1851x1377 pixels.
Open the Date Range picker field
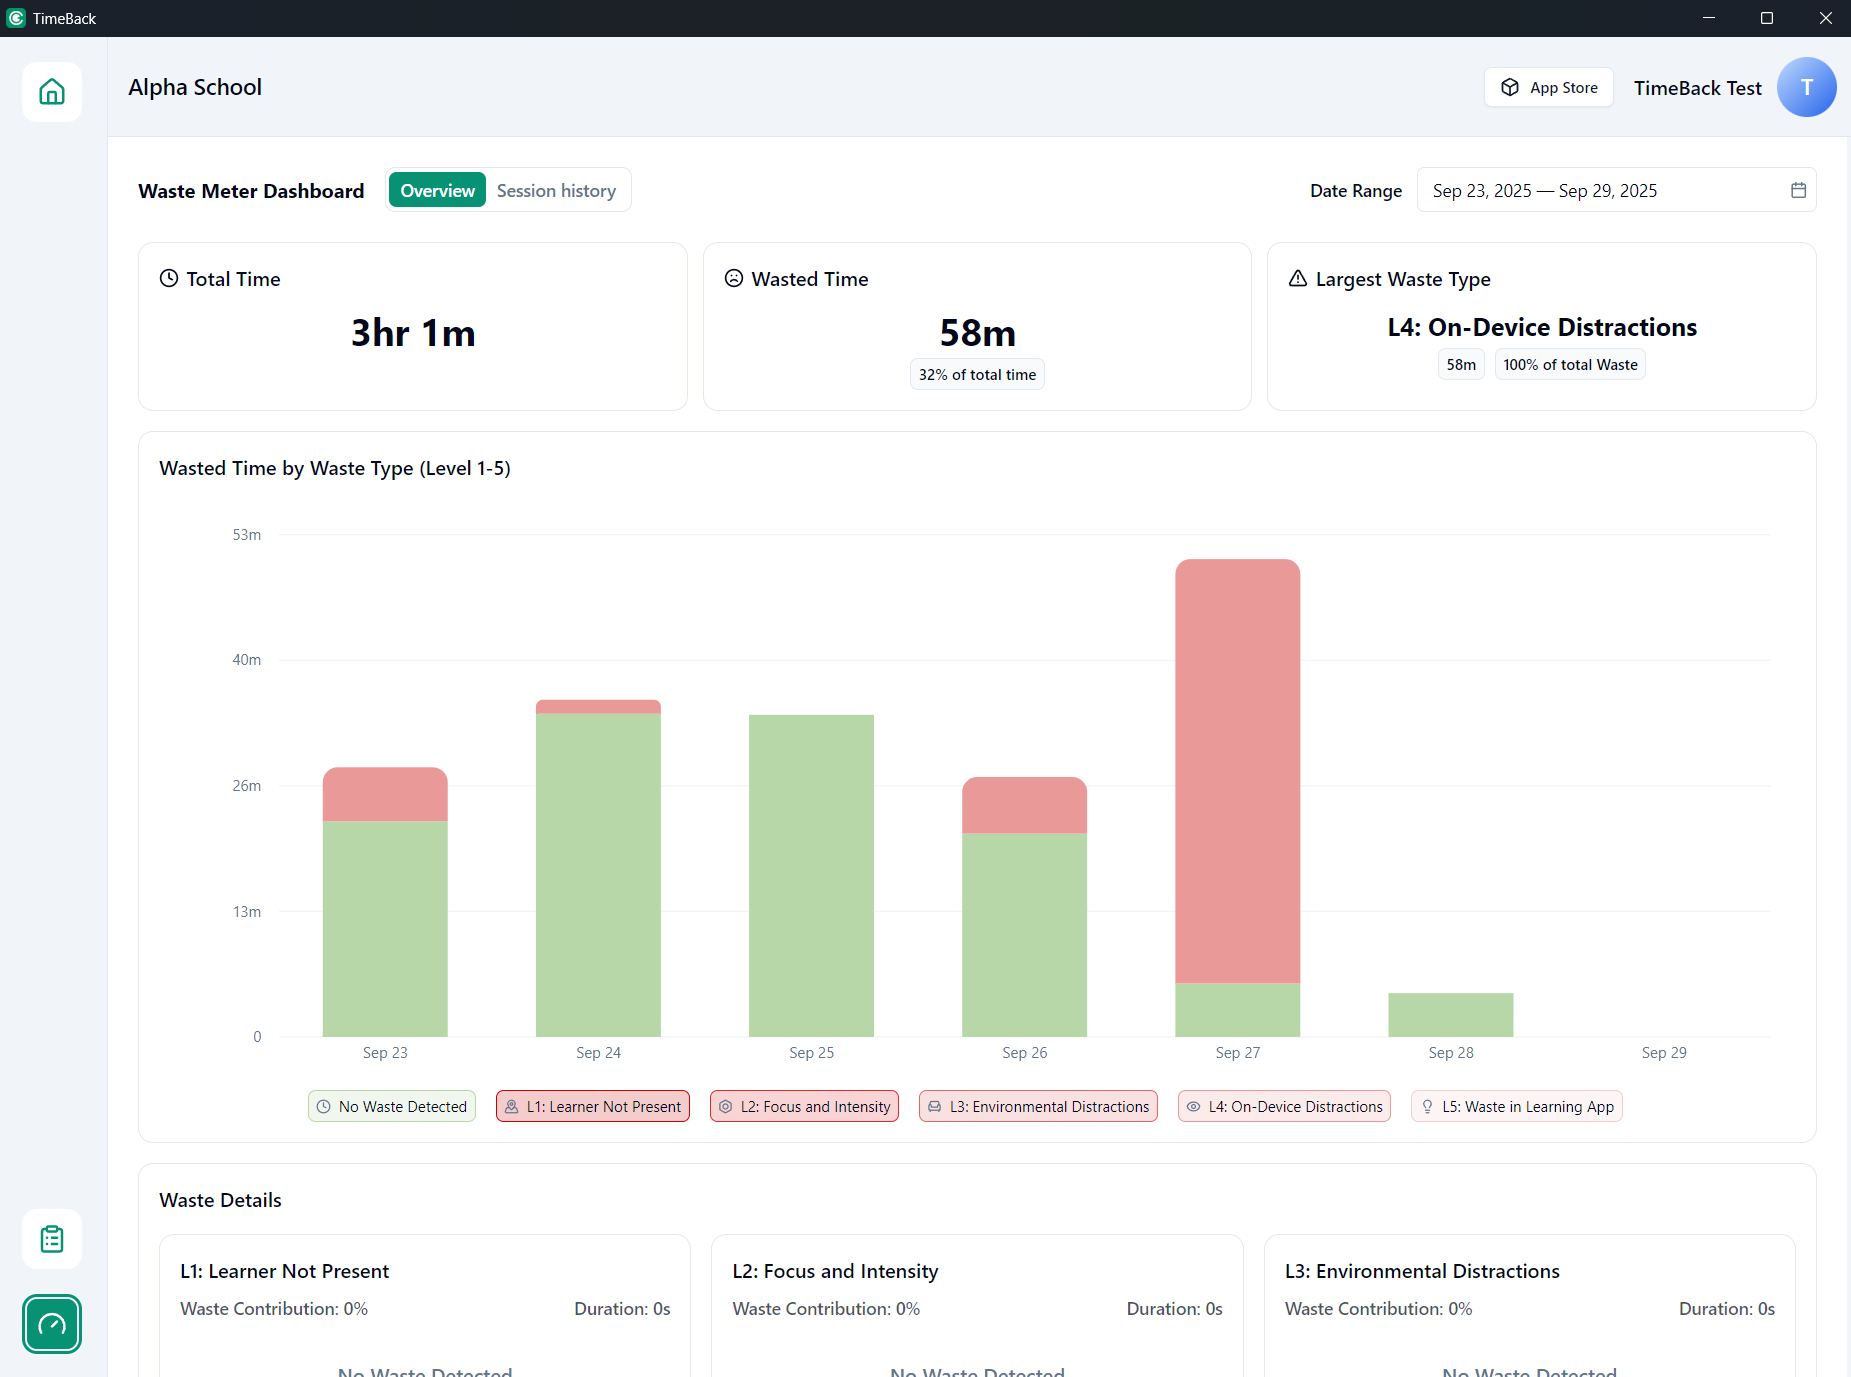click(x=1600, y=190)
